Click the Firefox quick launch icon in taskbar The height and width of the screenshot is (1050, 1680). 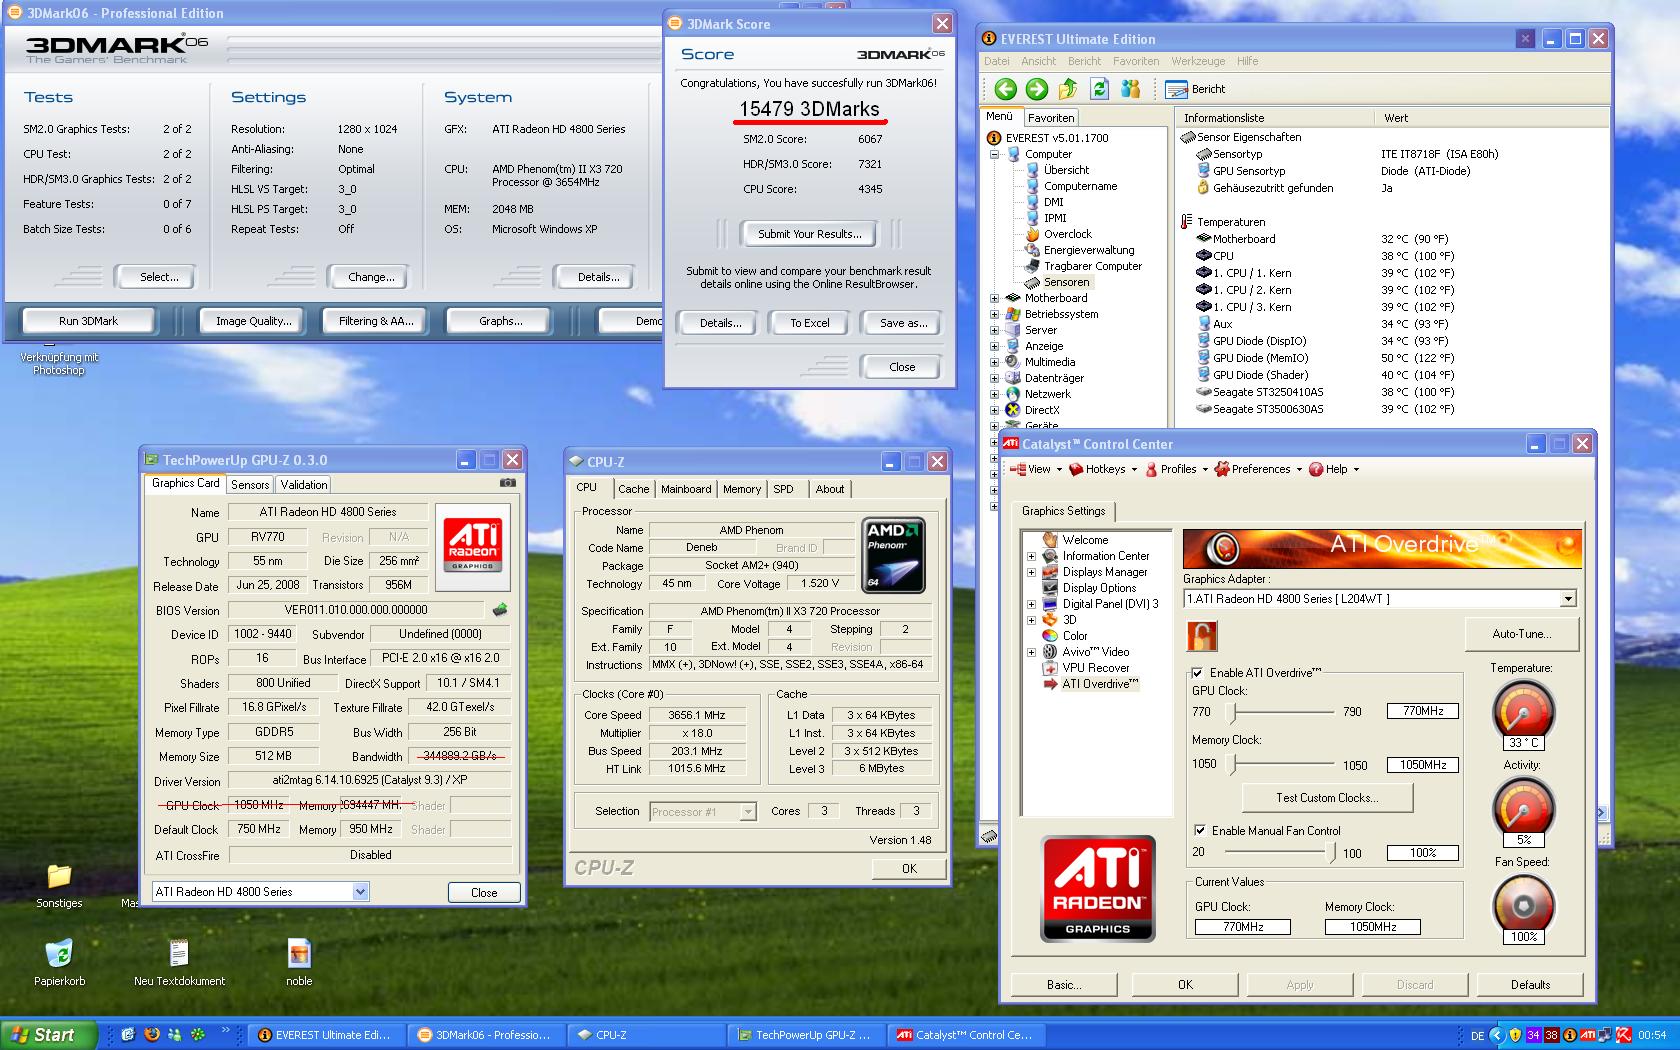(152, 1035)
